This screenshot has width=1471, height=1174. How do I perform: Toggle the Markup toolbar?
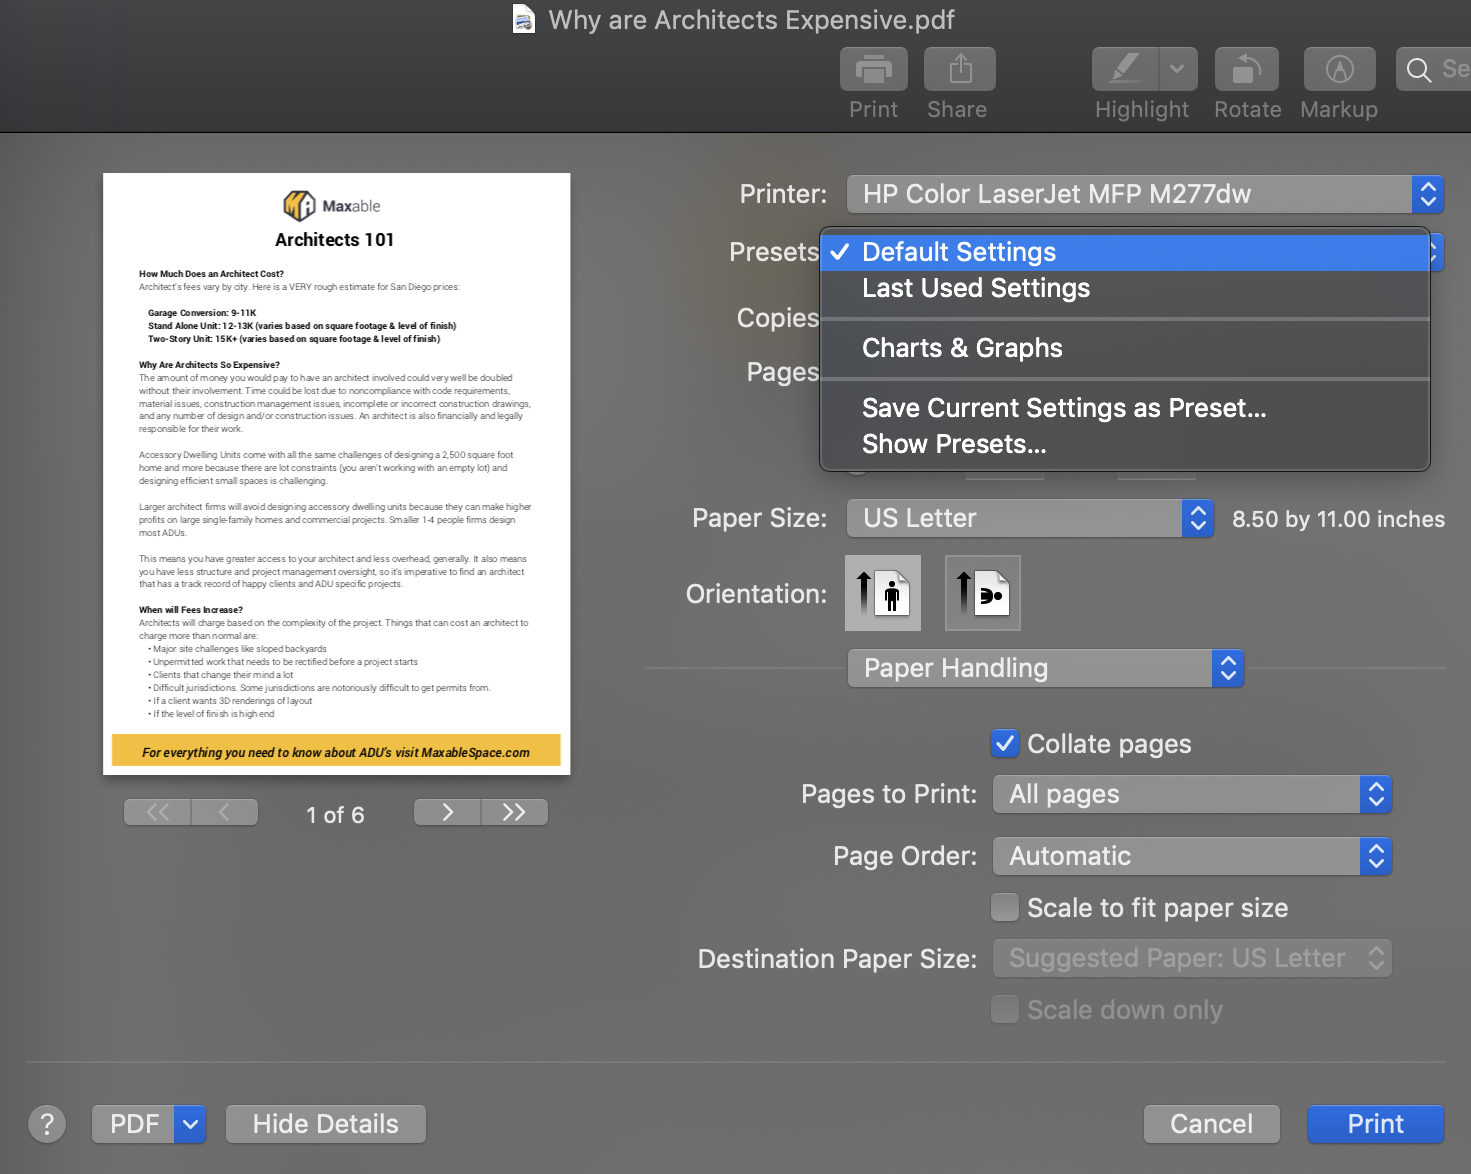pyautogui.click(x=1340, y=70)
